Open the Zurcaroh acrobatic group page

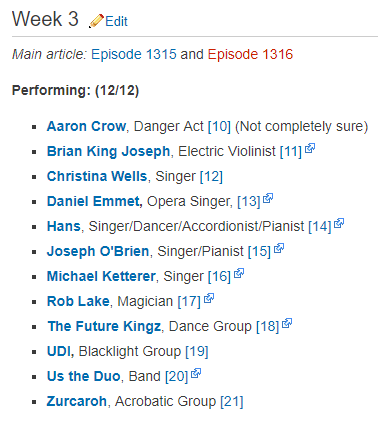[77, 401]
